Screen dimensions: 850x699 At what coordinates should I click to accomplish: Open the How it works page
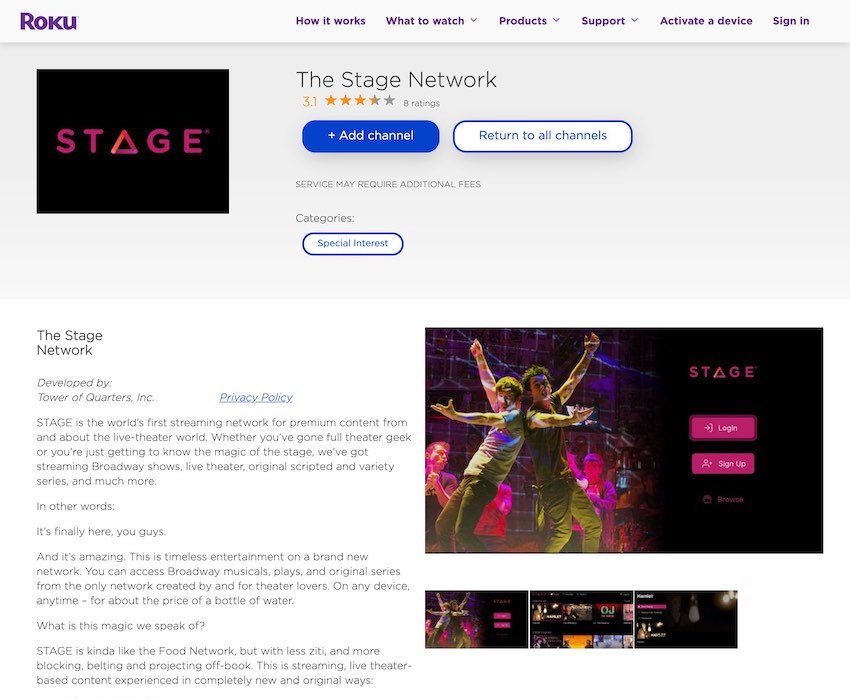point(331,21)
